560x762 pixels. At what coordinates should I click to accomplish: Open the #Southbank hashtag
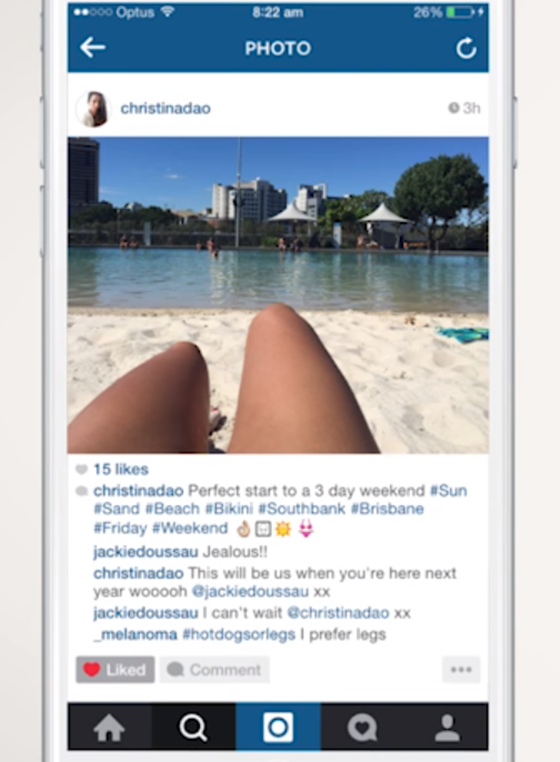(x=301, y=509)
